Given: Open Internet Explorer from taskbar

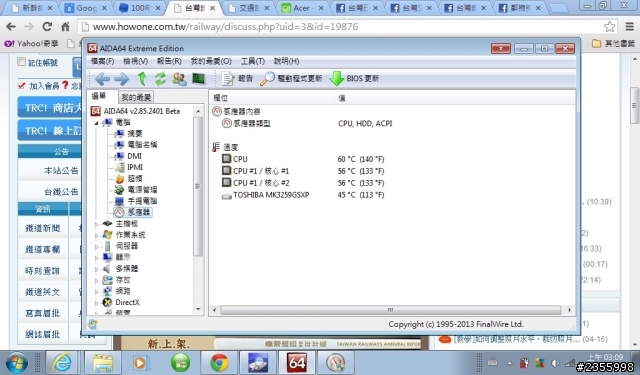Looking at the screenshot, I should click(x=62, y=362).
